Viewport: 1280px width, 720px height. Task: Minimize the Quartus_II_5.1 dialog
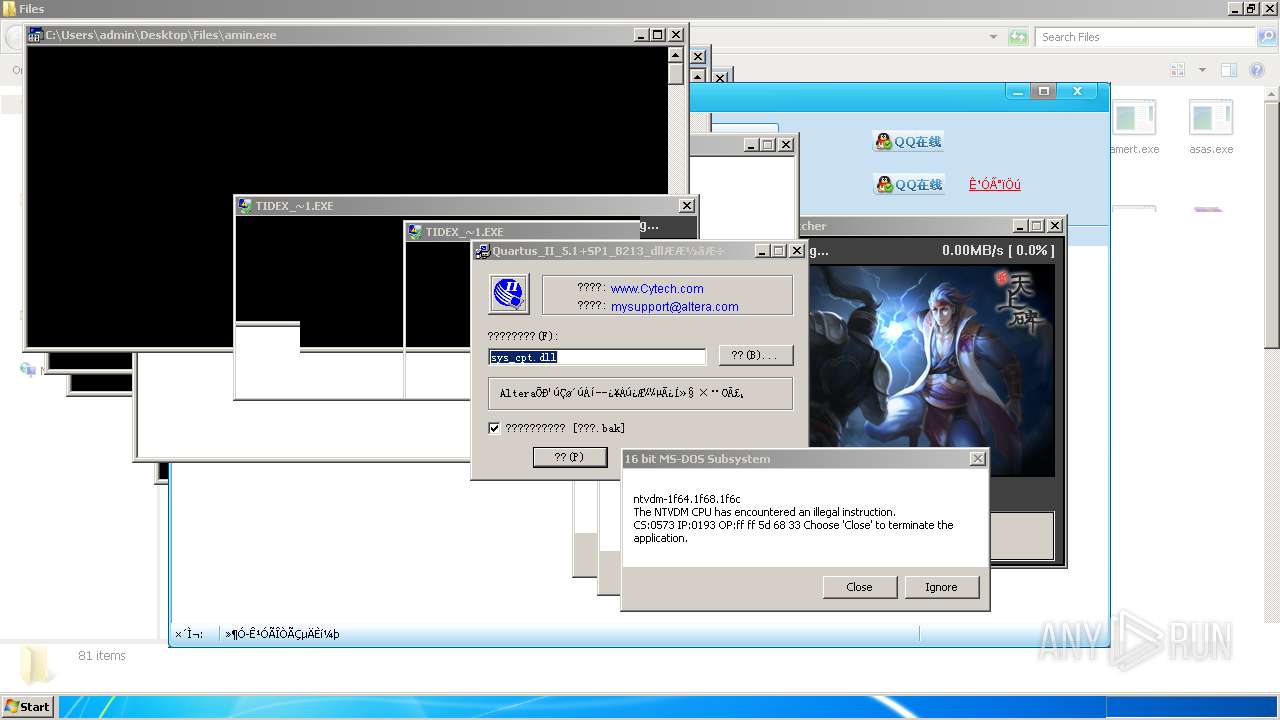(x=762, y=251)
